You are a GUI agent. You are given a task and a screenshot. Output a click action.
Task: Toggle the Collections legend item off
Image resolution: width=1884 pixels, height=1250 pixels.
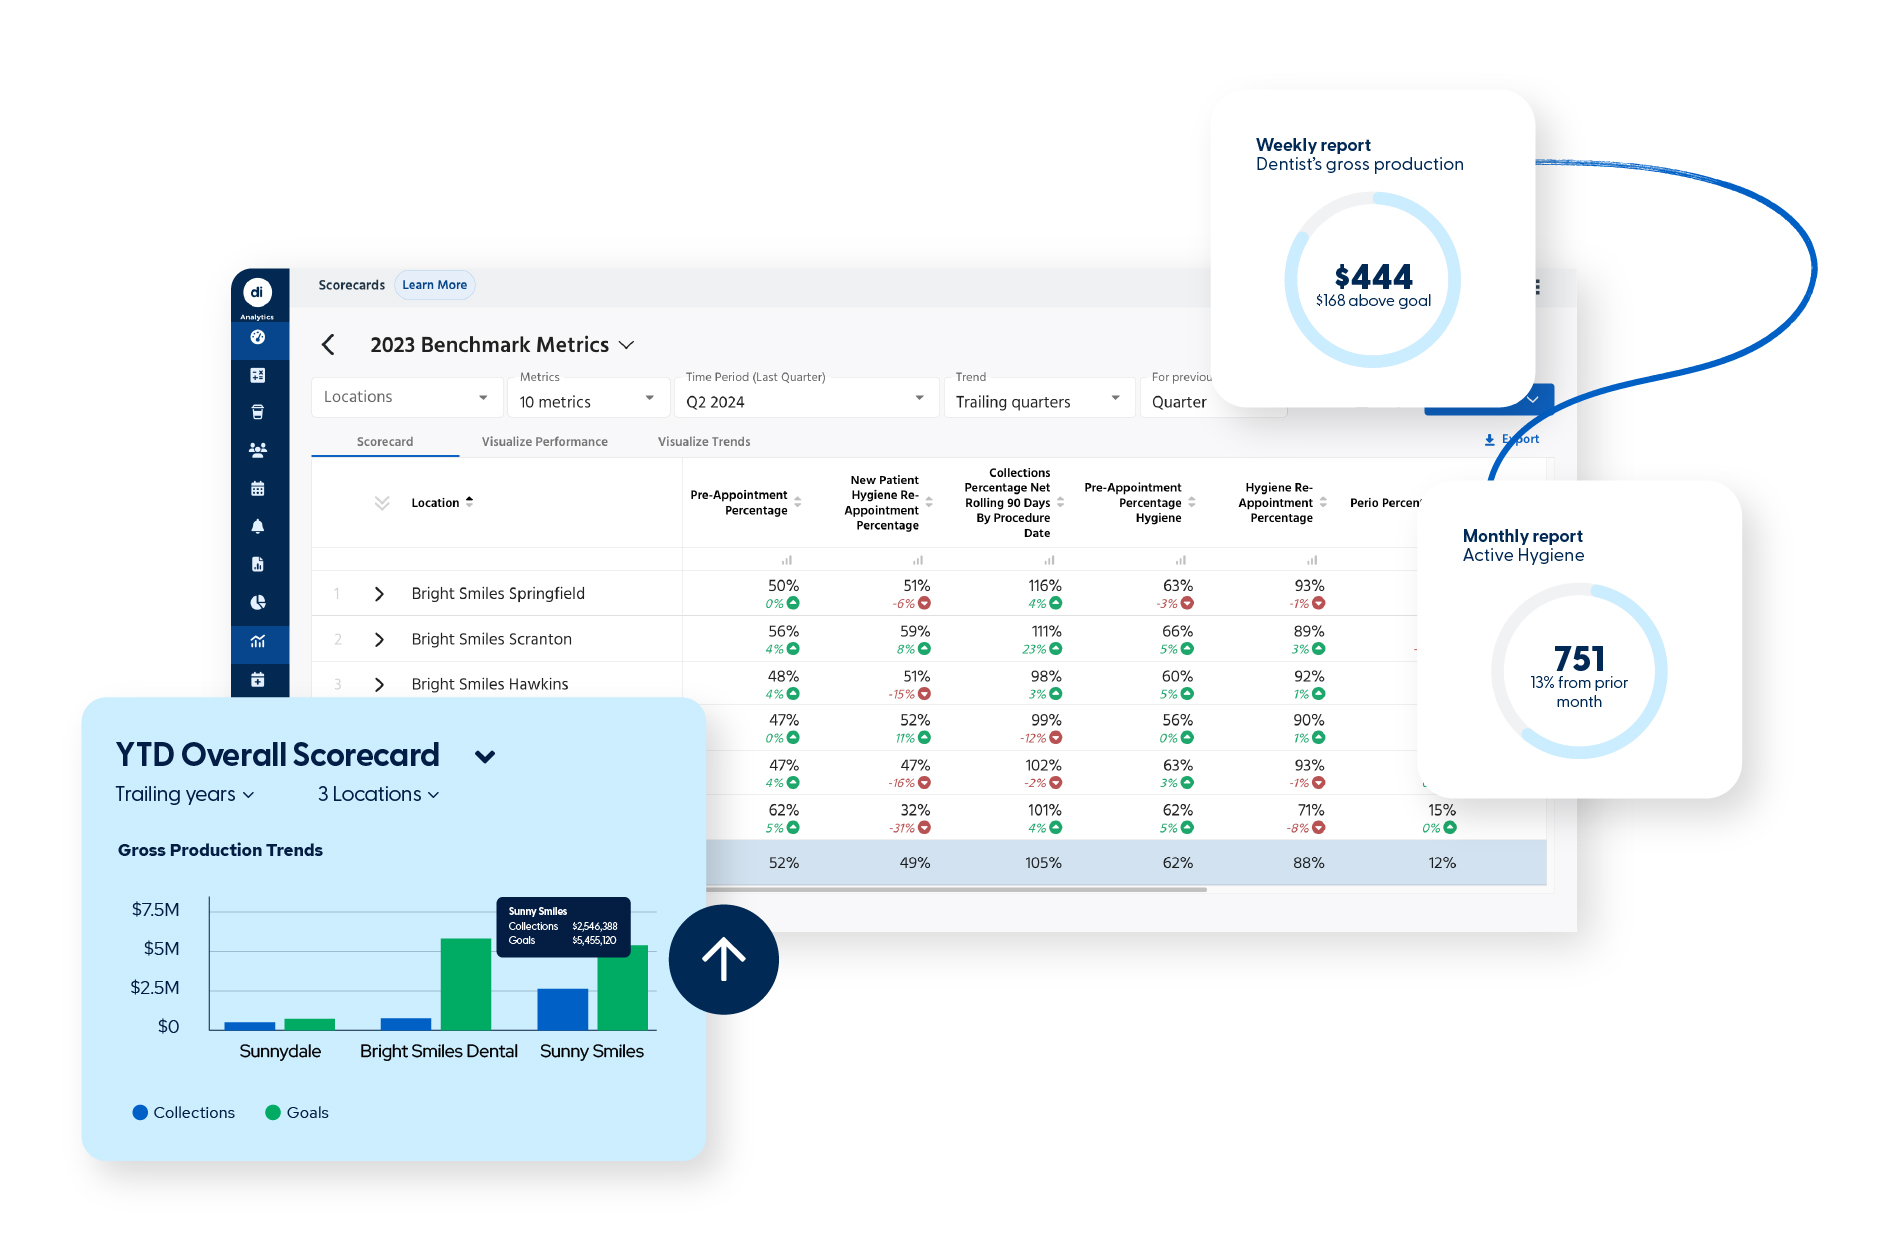click(x=184, y=1112)
